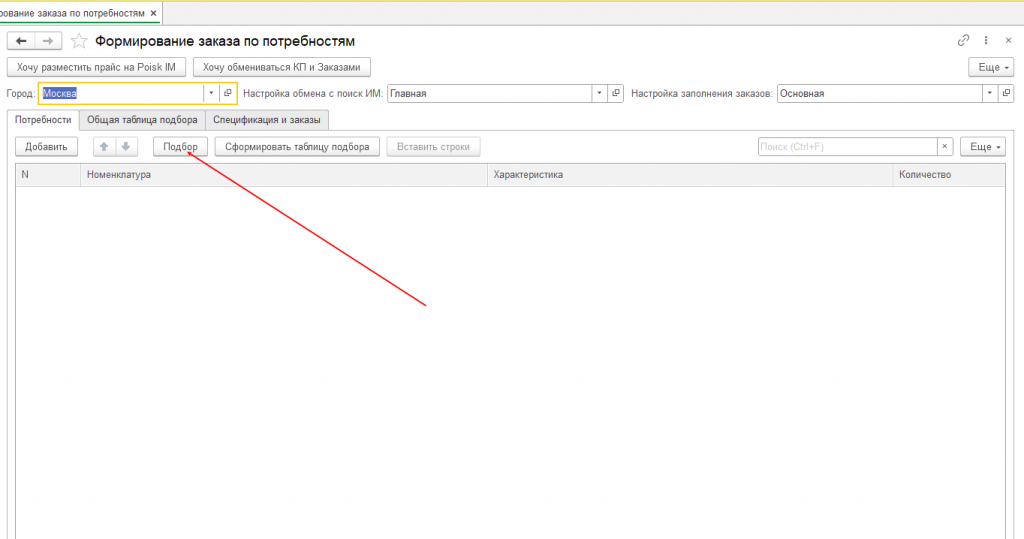1024x539 pixels.
Task: Click Хочу обмениваться КП и Заказами
Action: 281,67
